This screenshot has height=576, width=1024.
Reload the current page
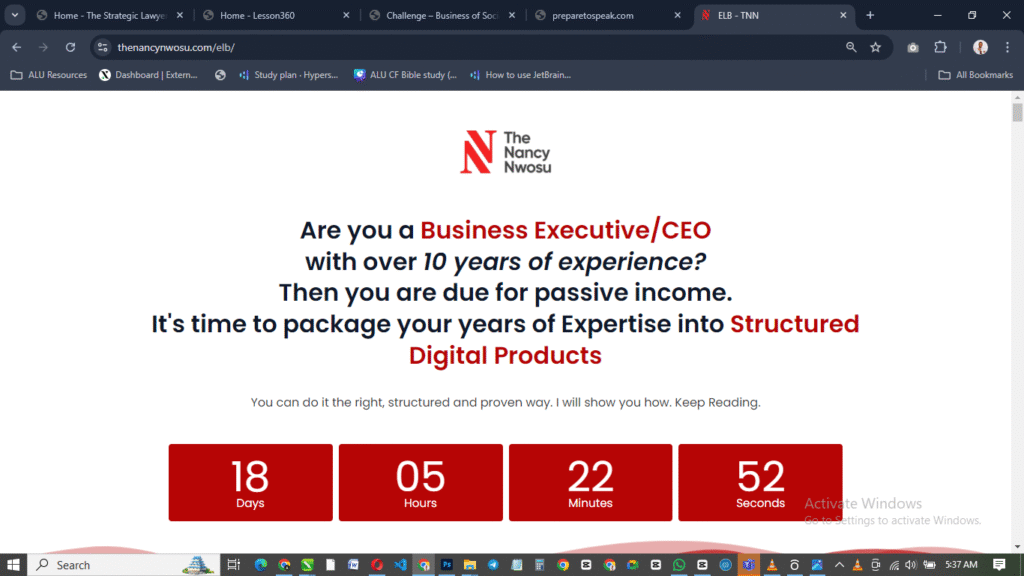[x=70, y=47]
